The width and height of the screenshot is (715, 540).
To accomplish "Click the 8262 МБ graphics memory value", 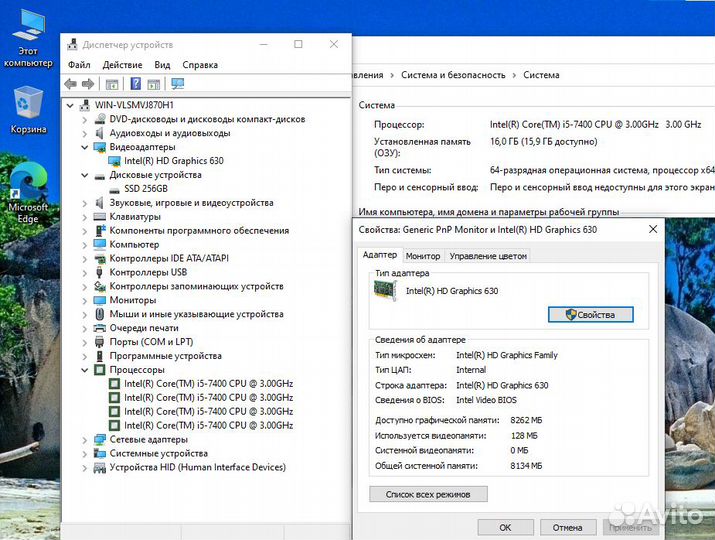I will click(x=526, y=420).
